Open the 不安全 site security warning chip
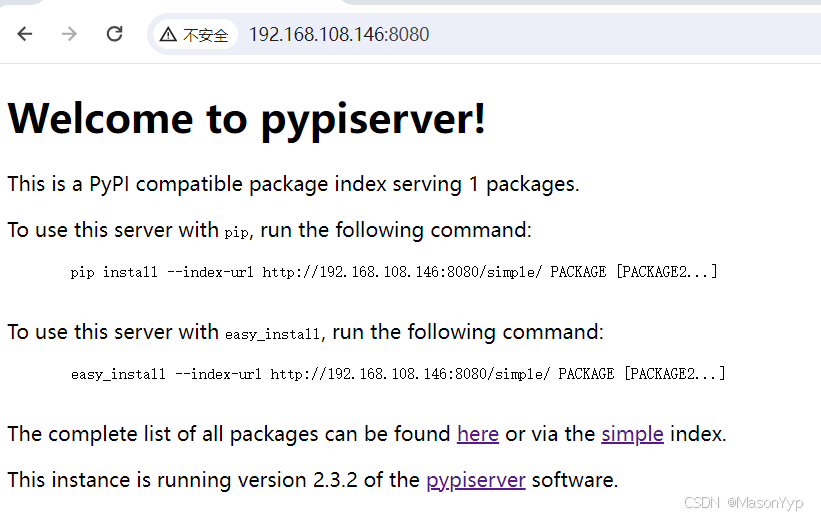Image resolution: width=821 pixels, height=518 pixels. tap(194, 35)
